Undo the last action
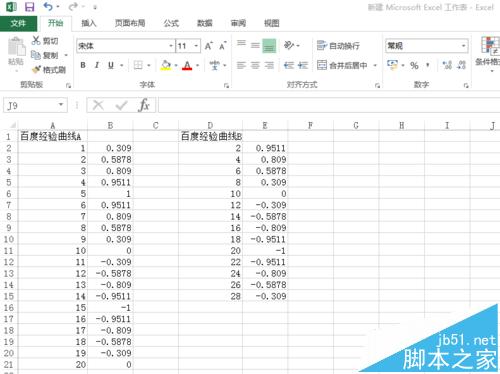This screenshot has height=374, width=500. 48,7
